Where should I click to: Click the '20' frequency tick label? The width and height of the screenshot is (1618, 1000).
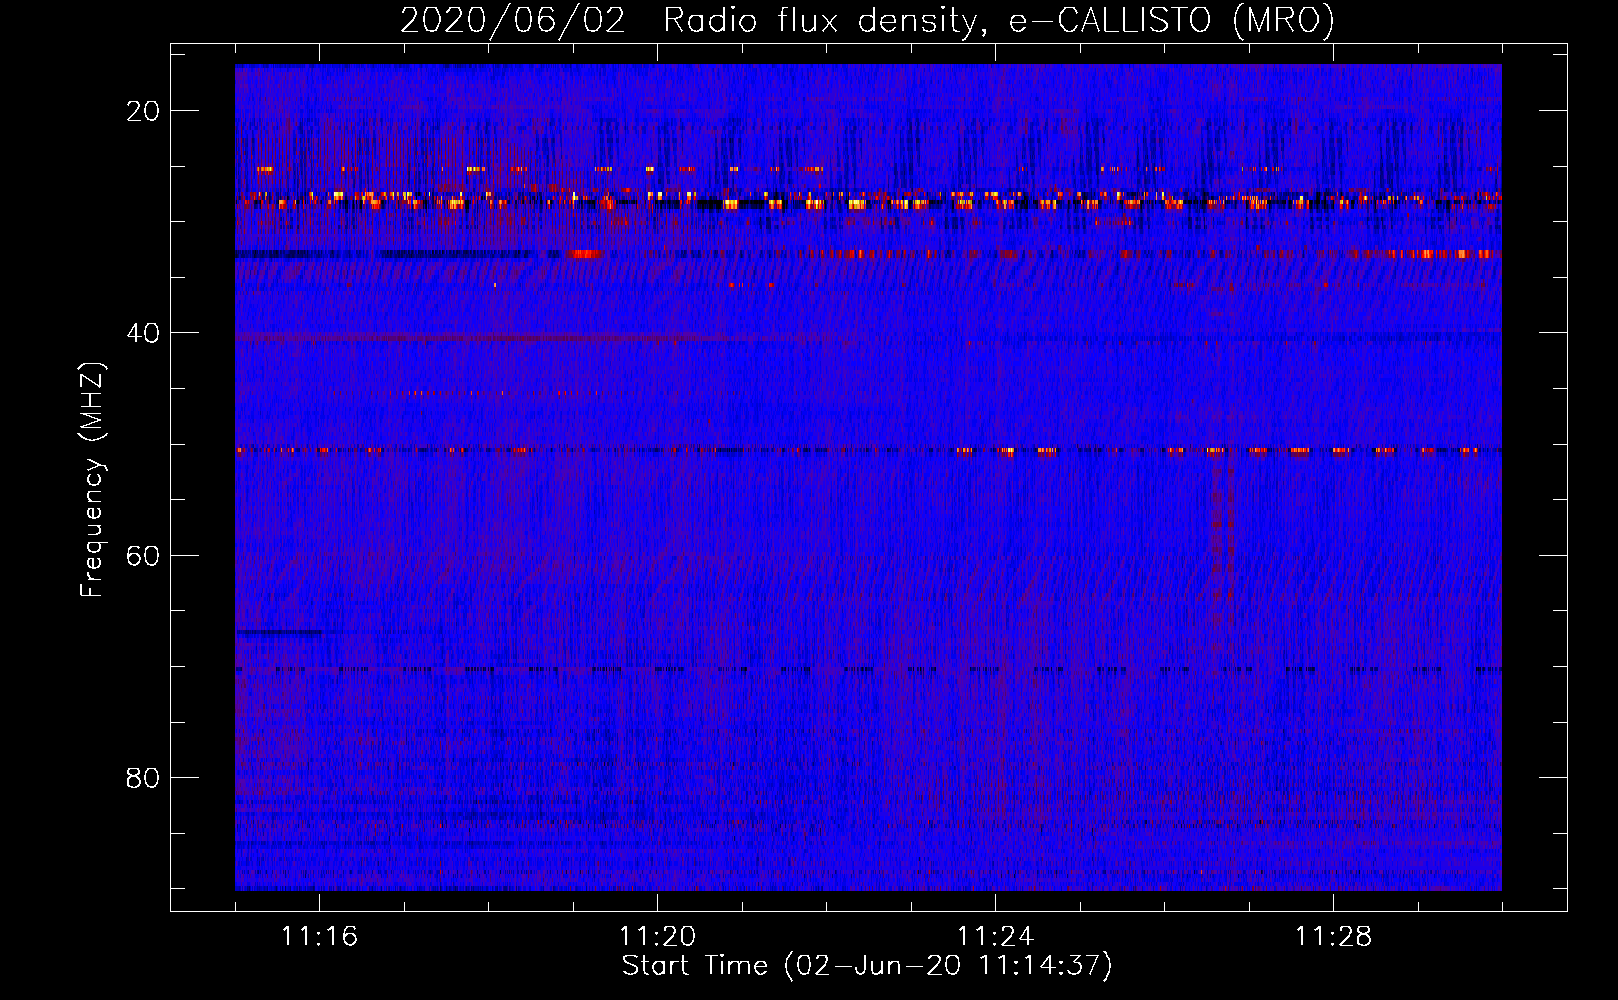[x=143, y=111]
